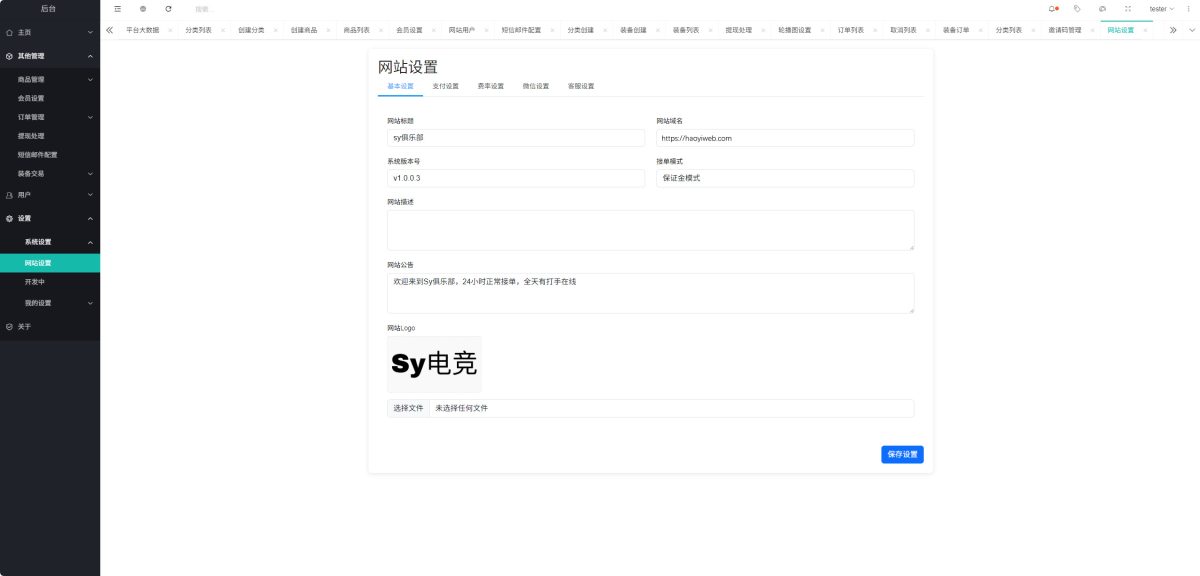Click the theme icon next to fullscreen

(x=1102, y=8)
